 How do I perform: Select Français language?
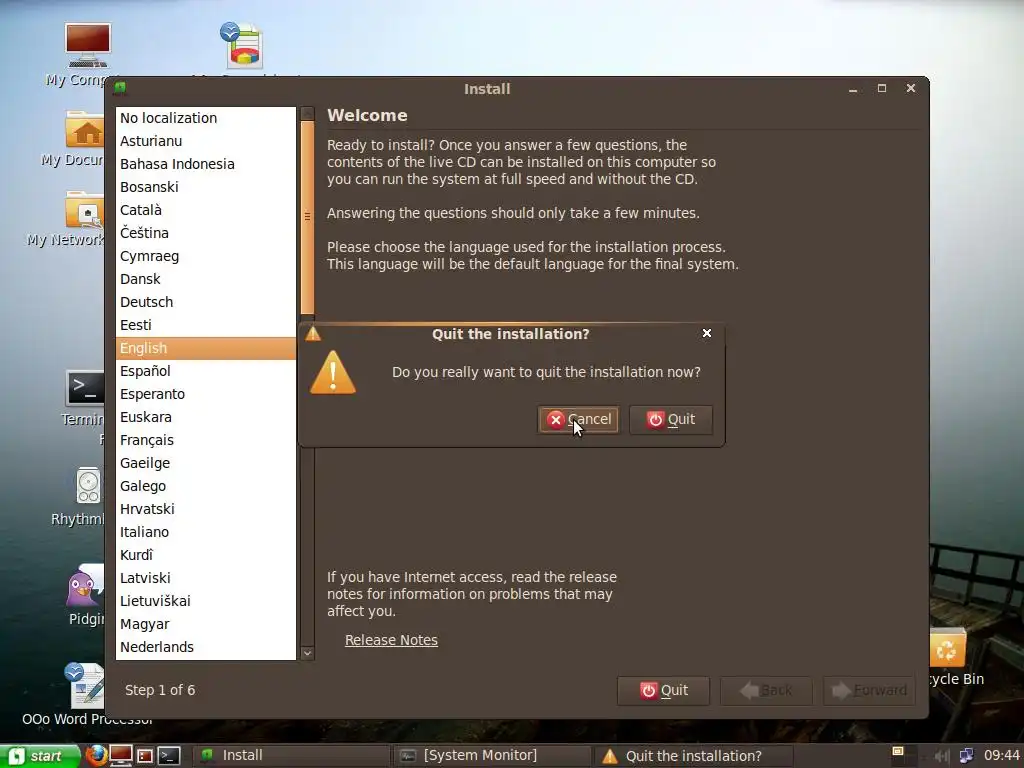click(206, 440)
